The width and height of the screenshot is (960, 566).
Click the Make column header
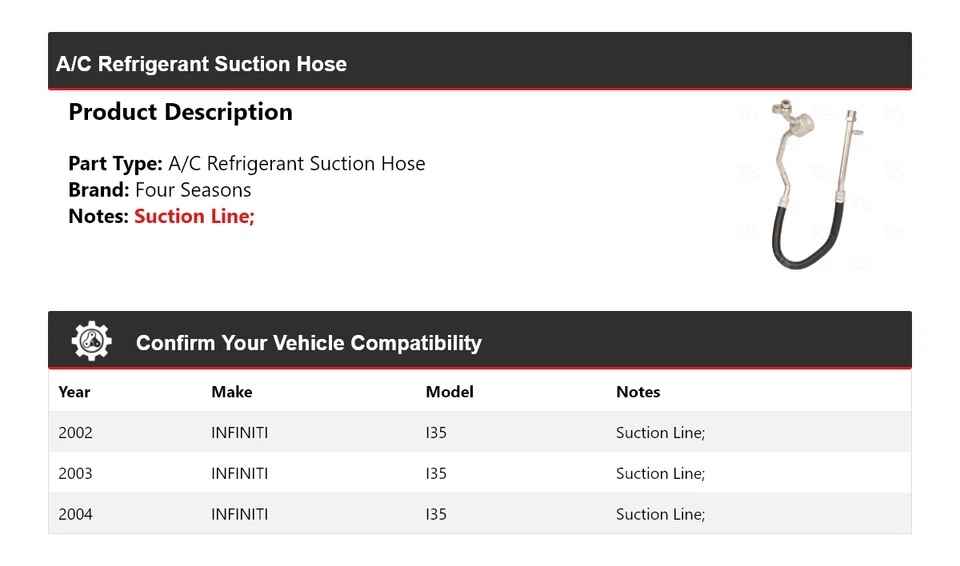coord(231,392)
